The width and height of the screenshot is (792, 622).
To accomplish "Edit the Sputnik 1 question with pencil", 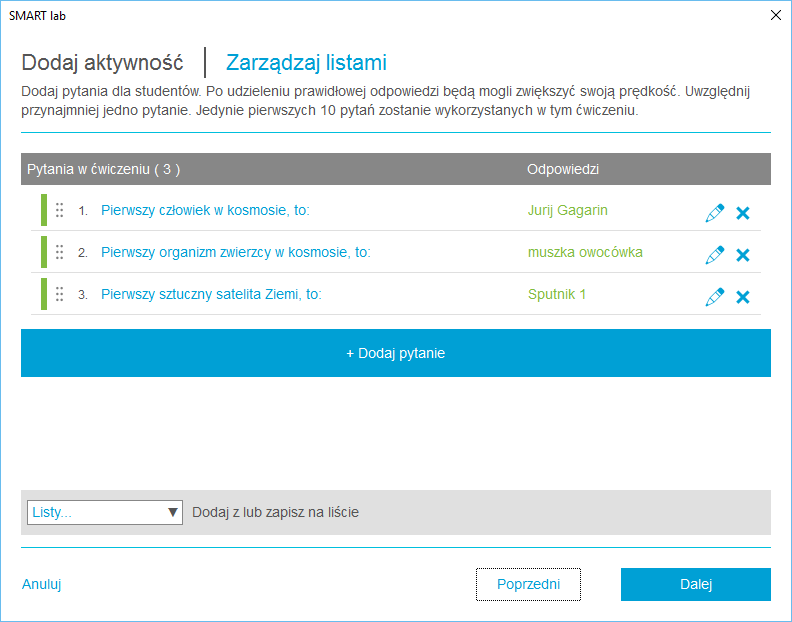I will (715, 297).
